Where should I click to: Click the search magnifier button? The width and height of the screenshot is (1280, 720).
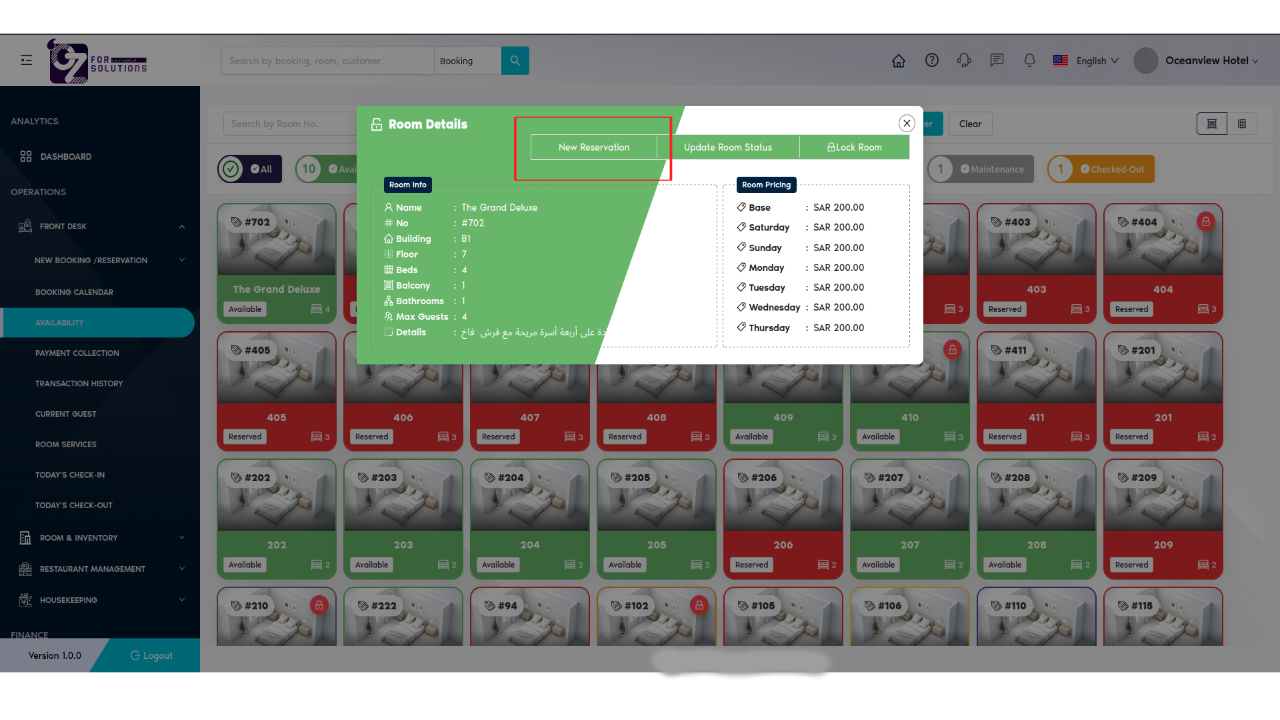tap(515, 61)
